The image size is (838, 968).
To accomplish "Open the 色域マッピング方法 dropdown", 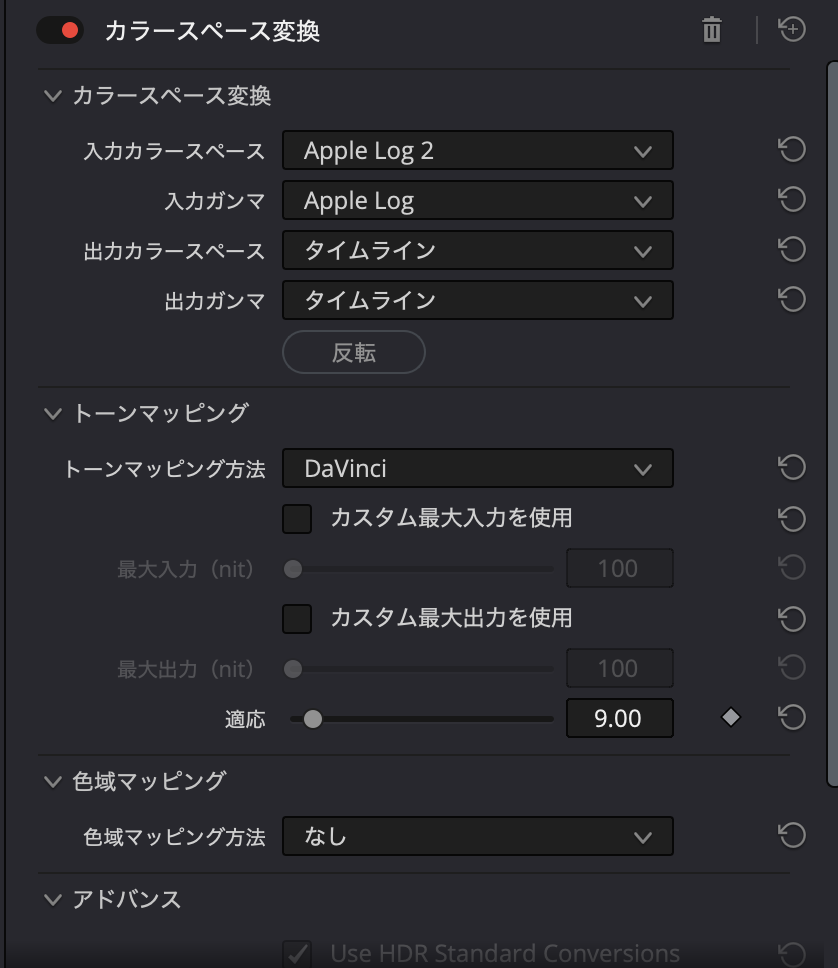I will coord(477,836).
